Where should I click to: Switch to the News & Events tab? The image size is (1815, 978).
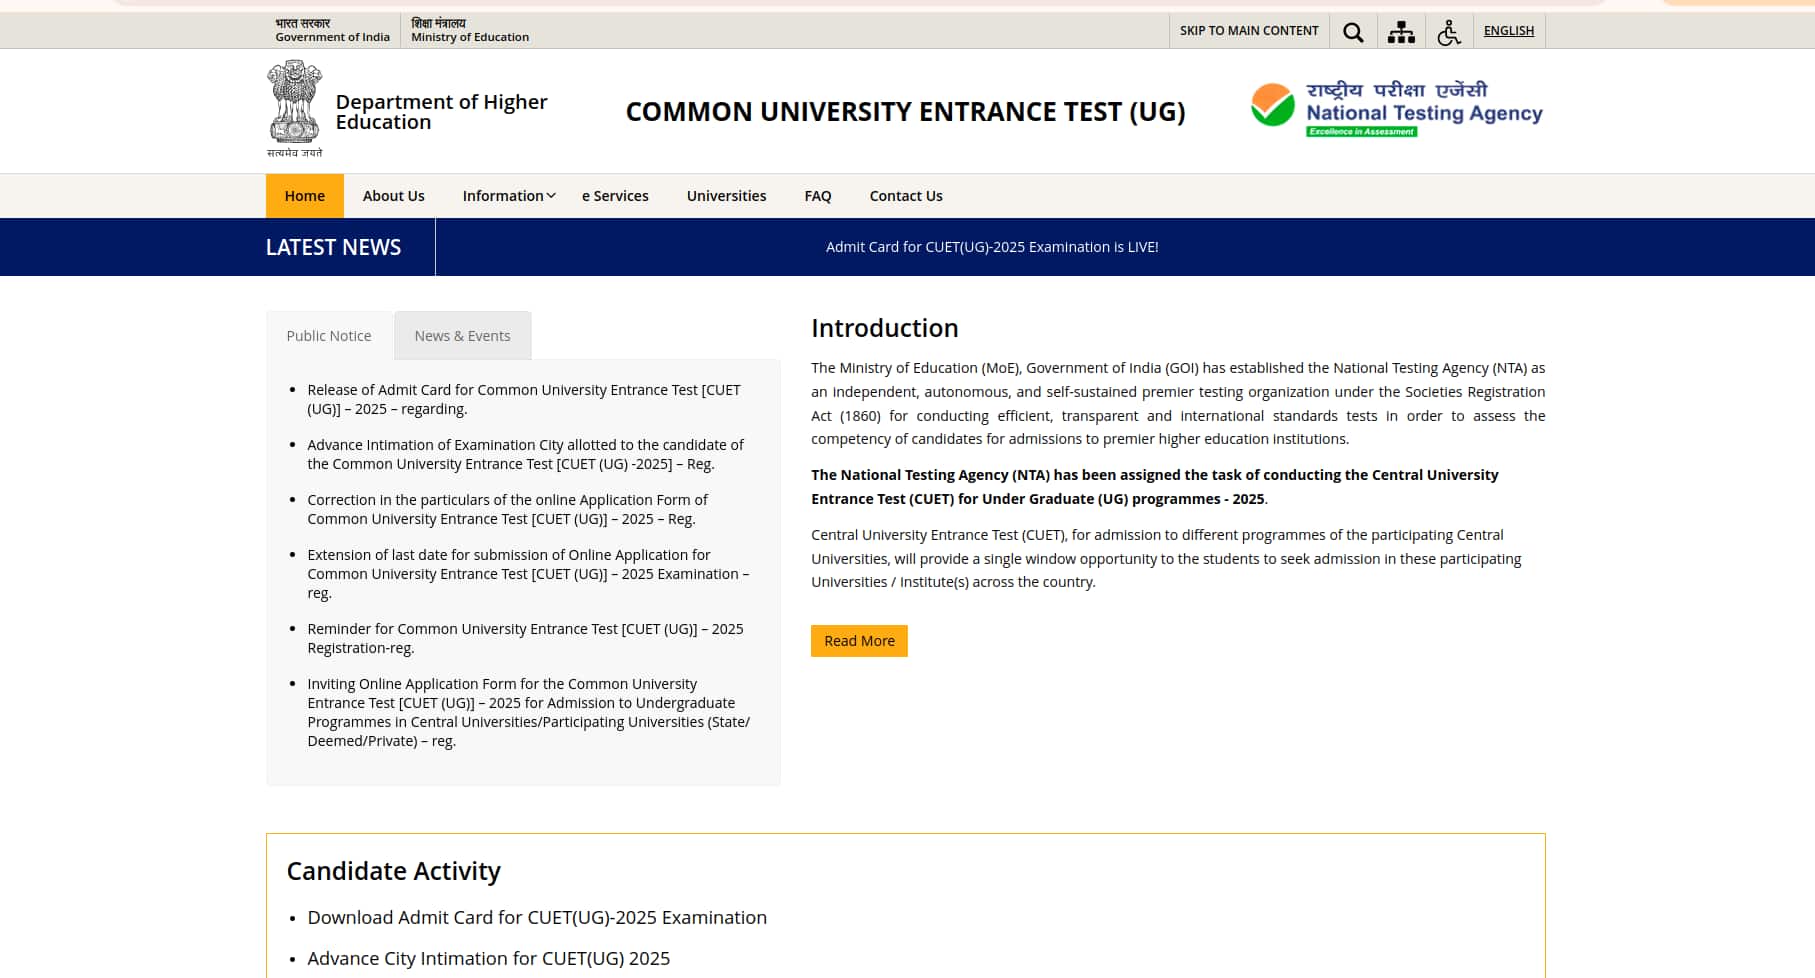coord(462,336)
